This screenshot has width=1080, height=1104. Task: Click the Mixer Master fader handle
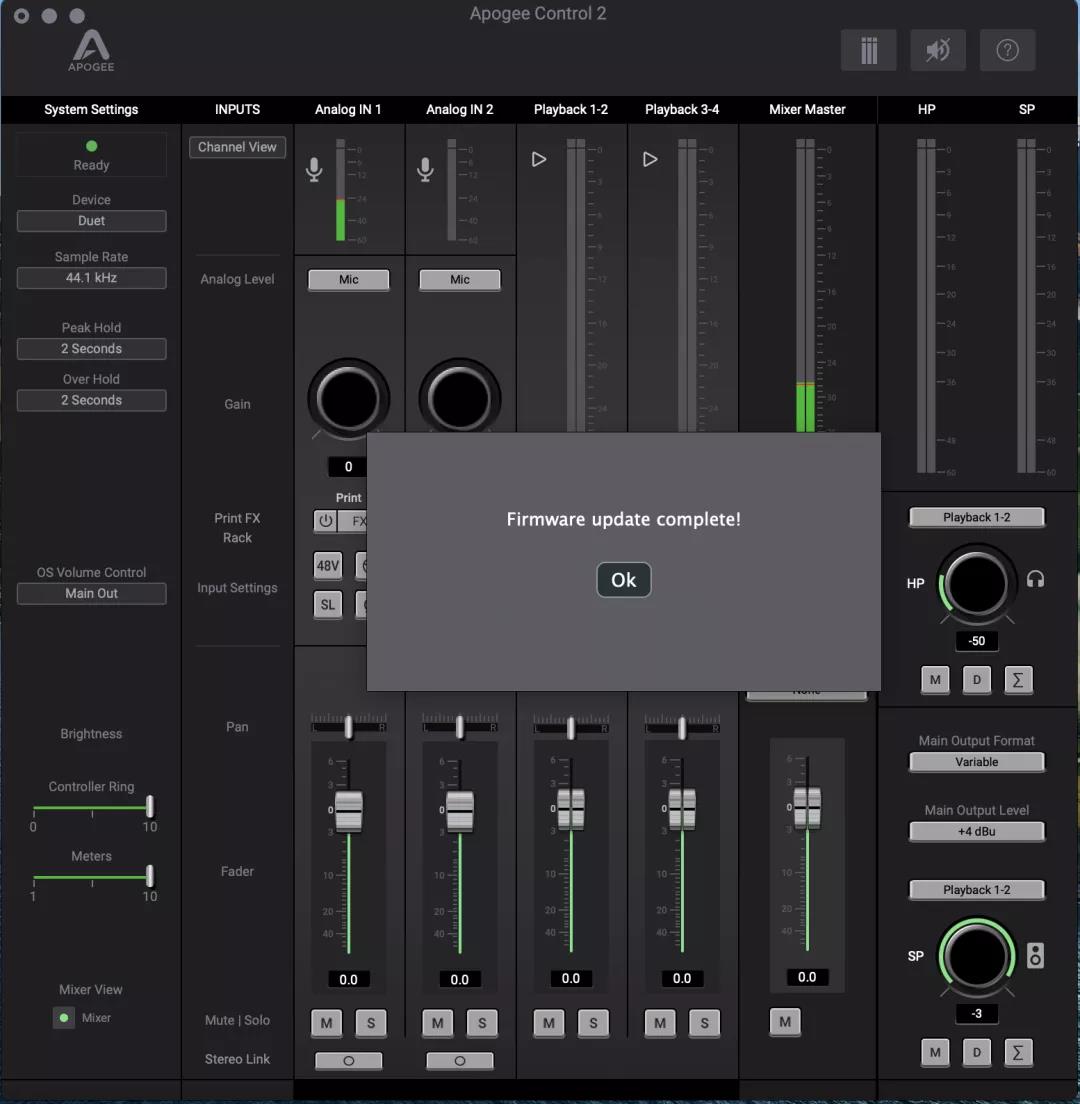(x=807, y=808)
